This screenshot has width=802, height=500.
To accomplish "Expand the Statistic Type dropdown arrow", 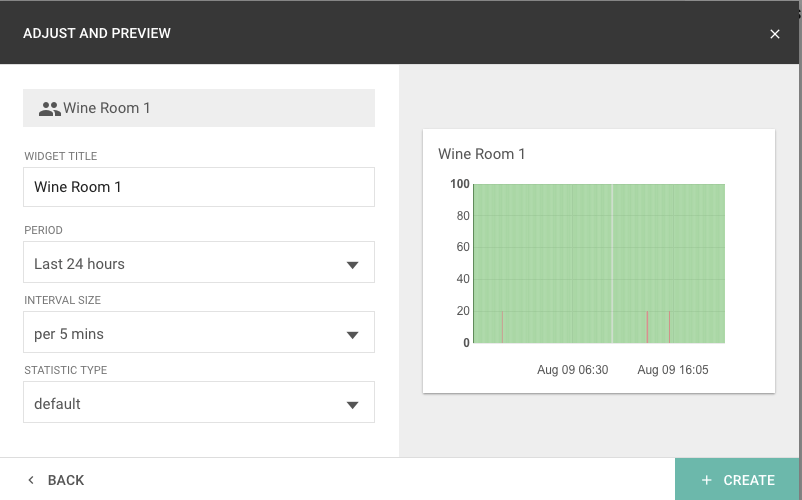I will pyautogui.click(x=352, y=405).
